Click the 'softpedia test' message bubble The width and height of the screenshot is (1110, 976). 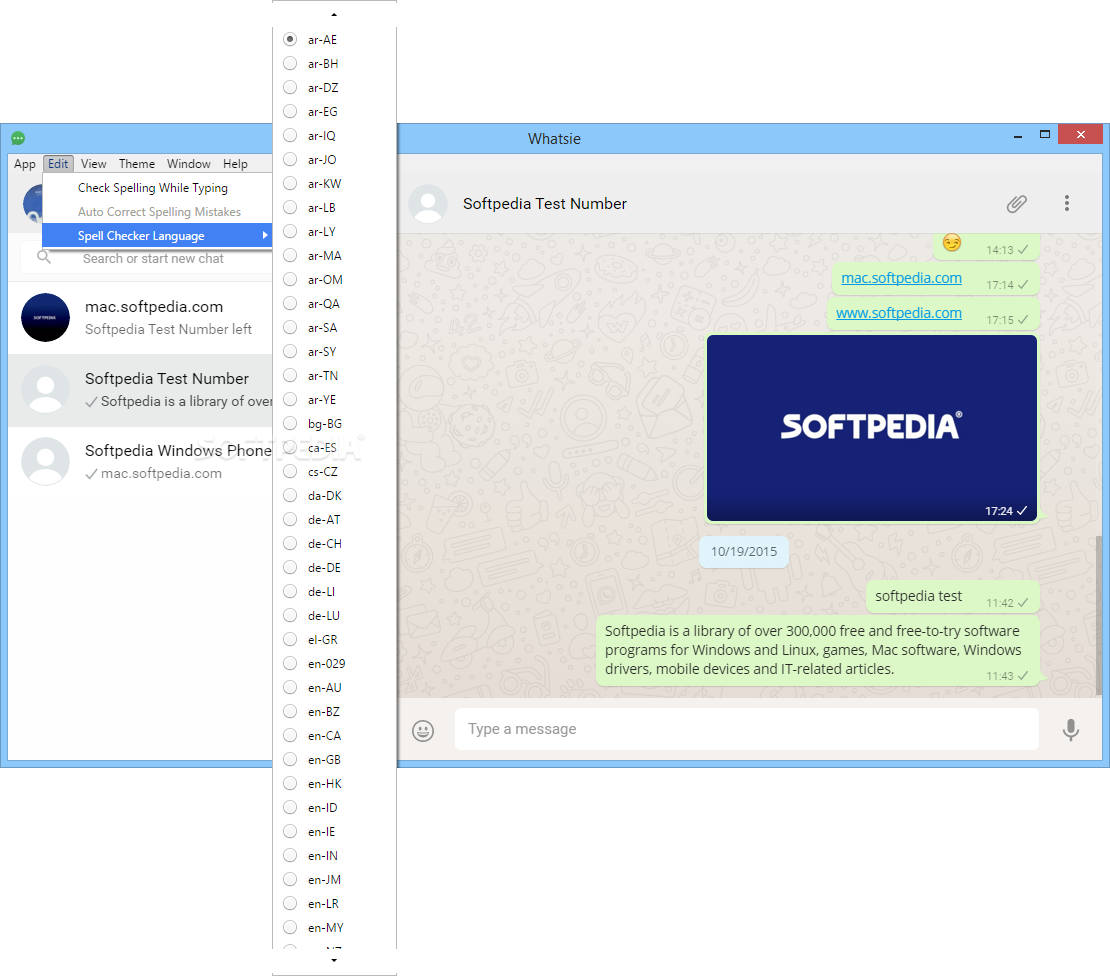coord(952,597)
